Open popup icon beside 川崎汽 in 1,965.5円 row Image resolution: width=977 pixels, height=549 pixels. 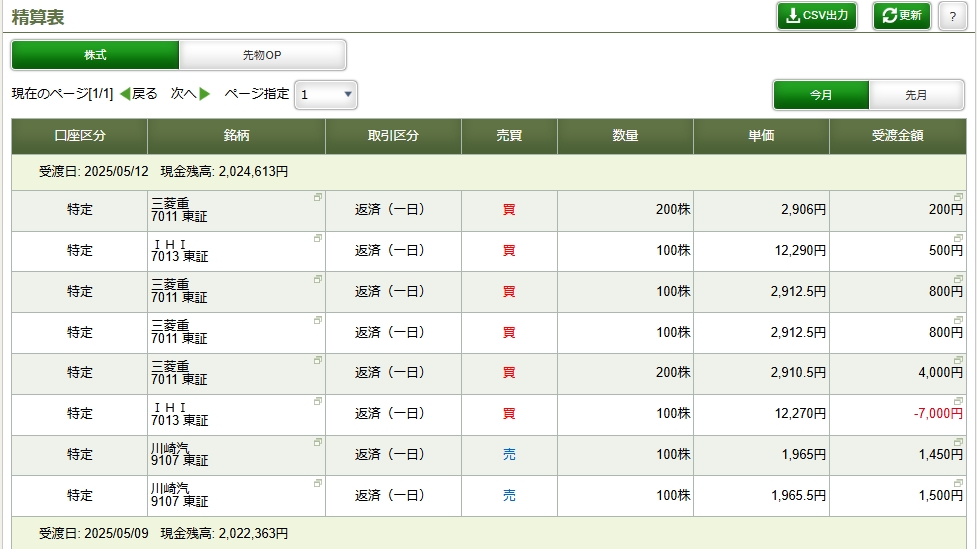coord(318,483)
